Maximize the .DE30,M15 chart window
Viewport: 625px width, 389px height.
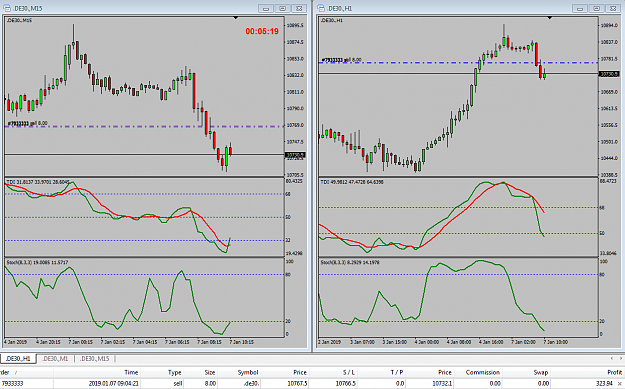(282, 8)
